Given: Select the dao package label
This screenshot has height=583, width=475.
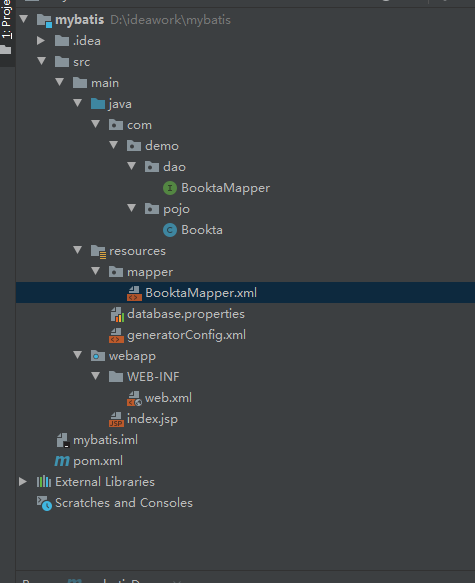Looking at the screenshot, I should 174,167.
